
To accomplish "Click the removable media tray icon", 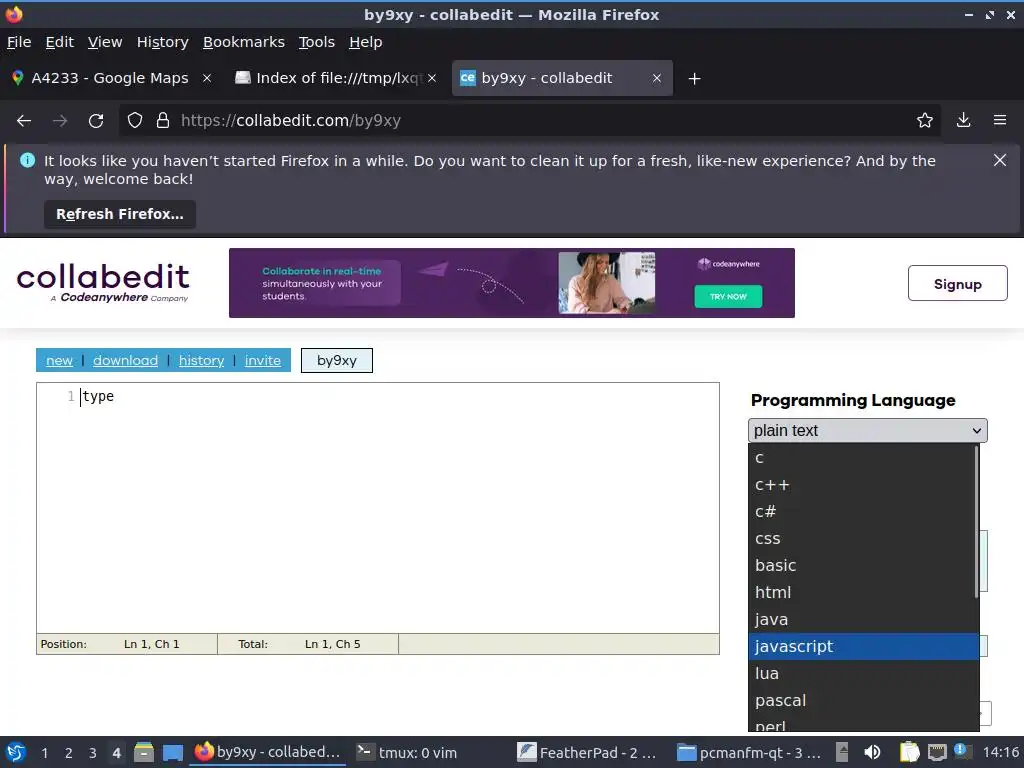I will coord(842,753).
